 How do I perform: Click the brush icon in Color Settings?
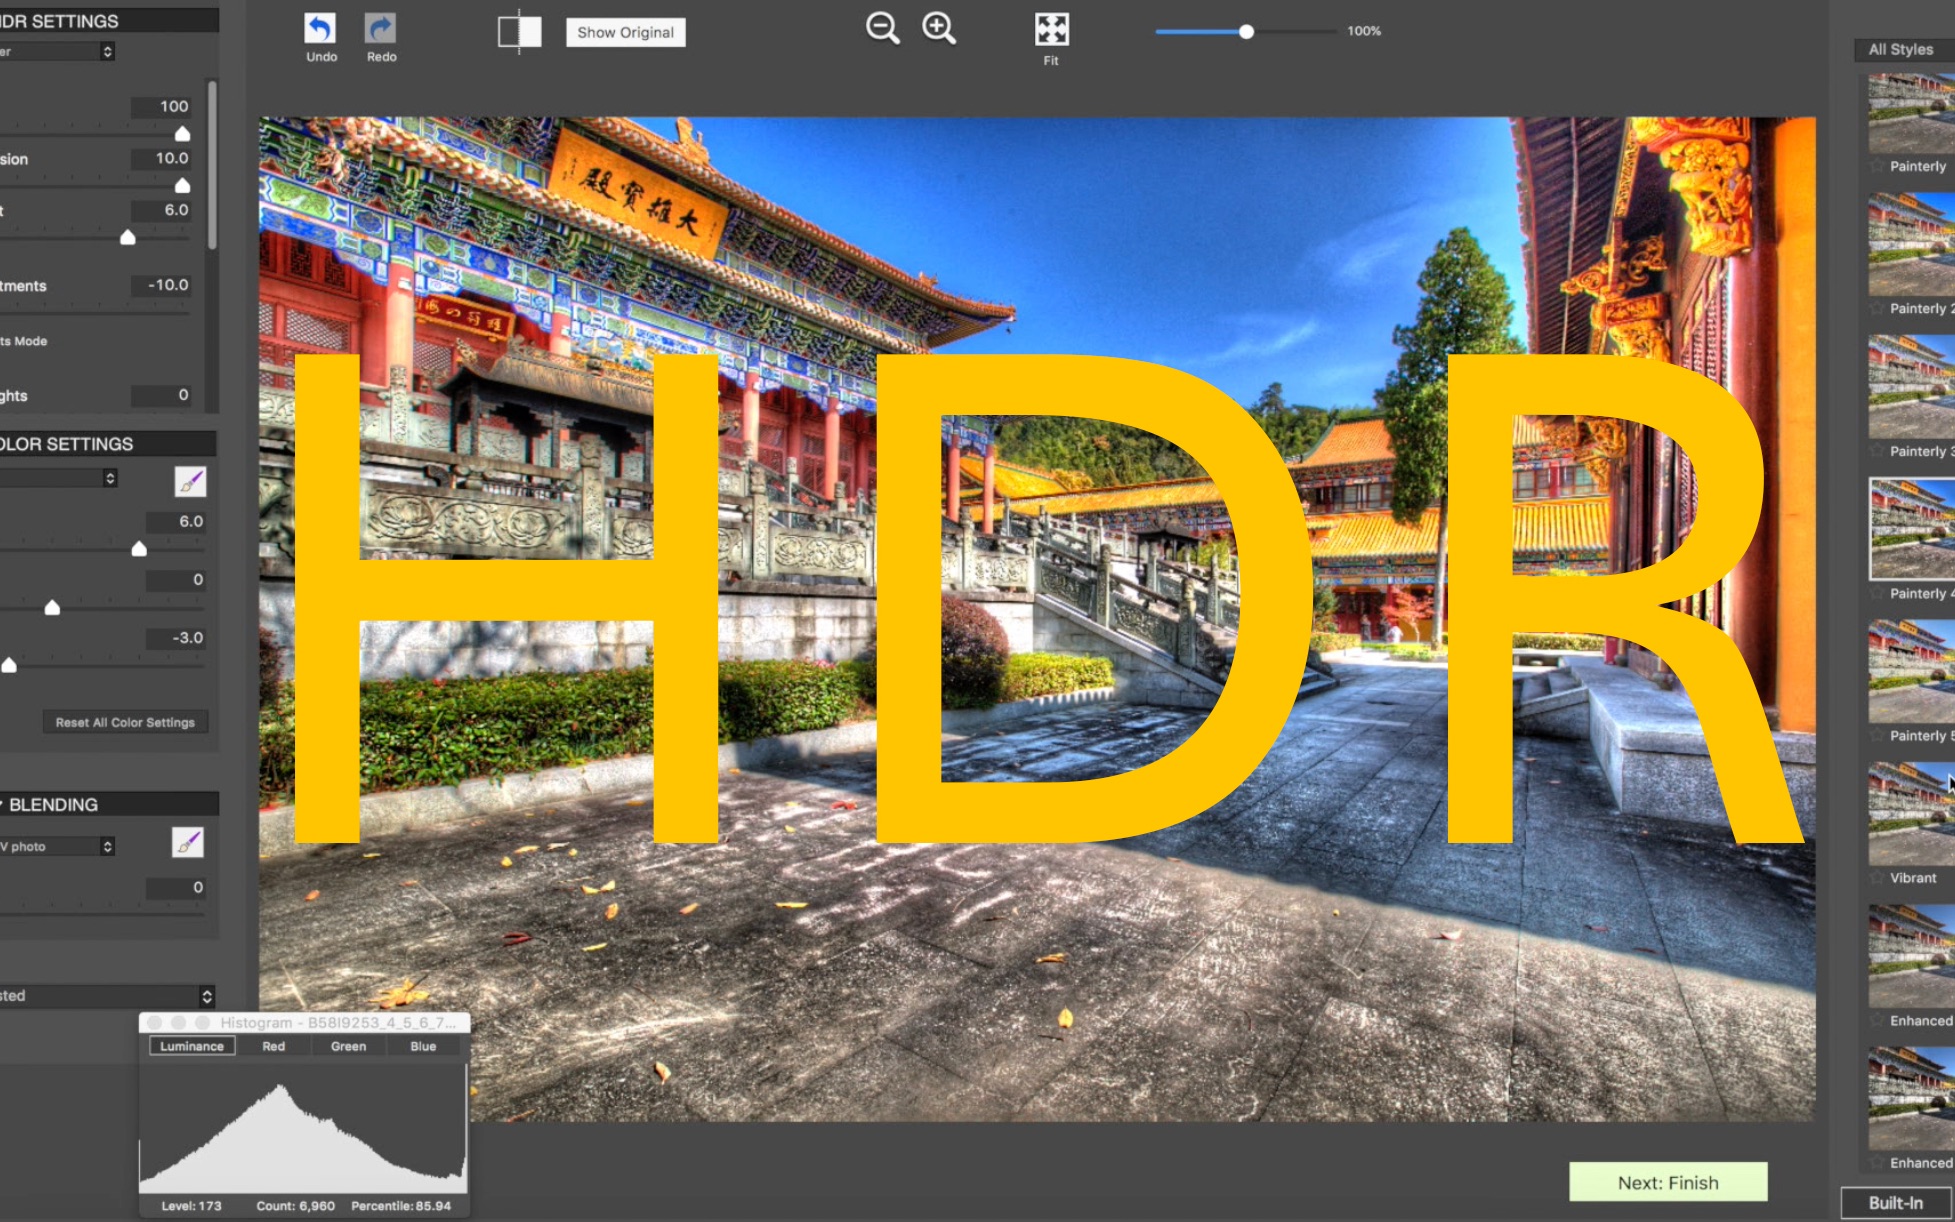190,482
